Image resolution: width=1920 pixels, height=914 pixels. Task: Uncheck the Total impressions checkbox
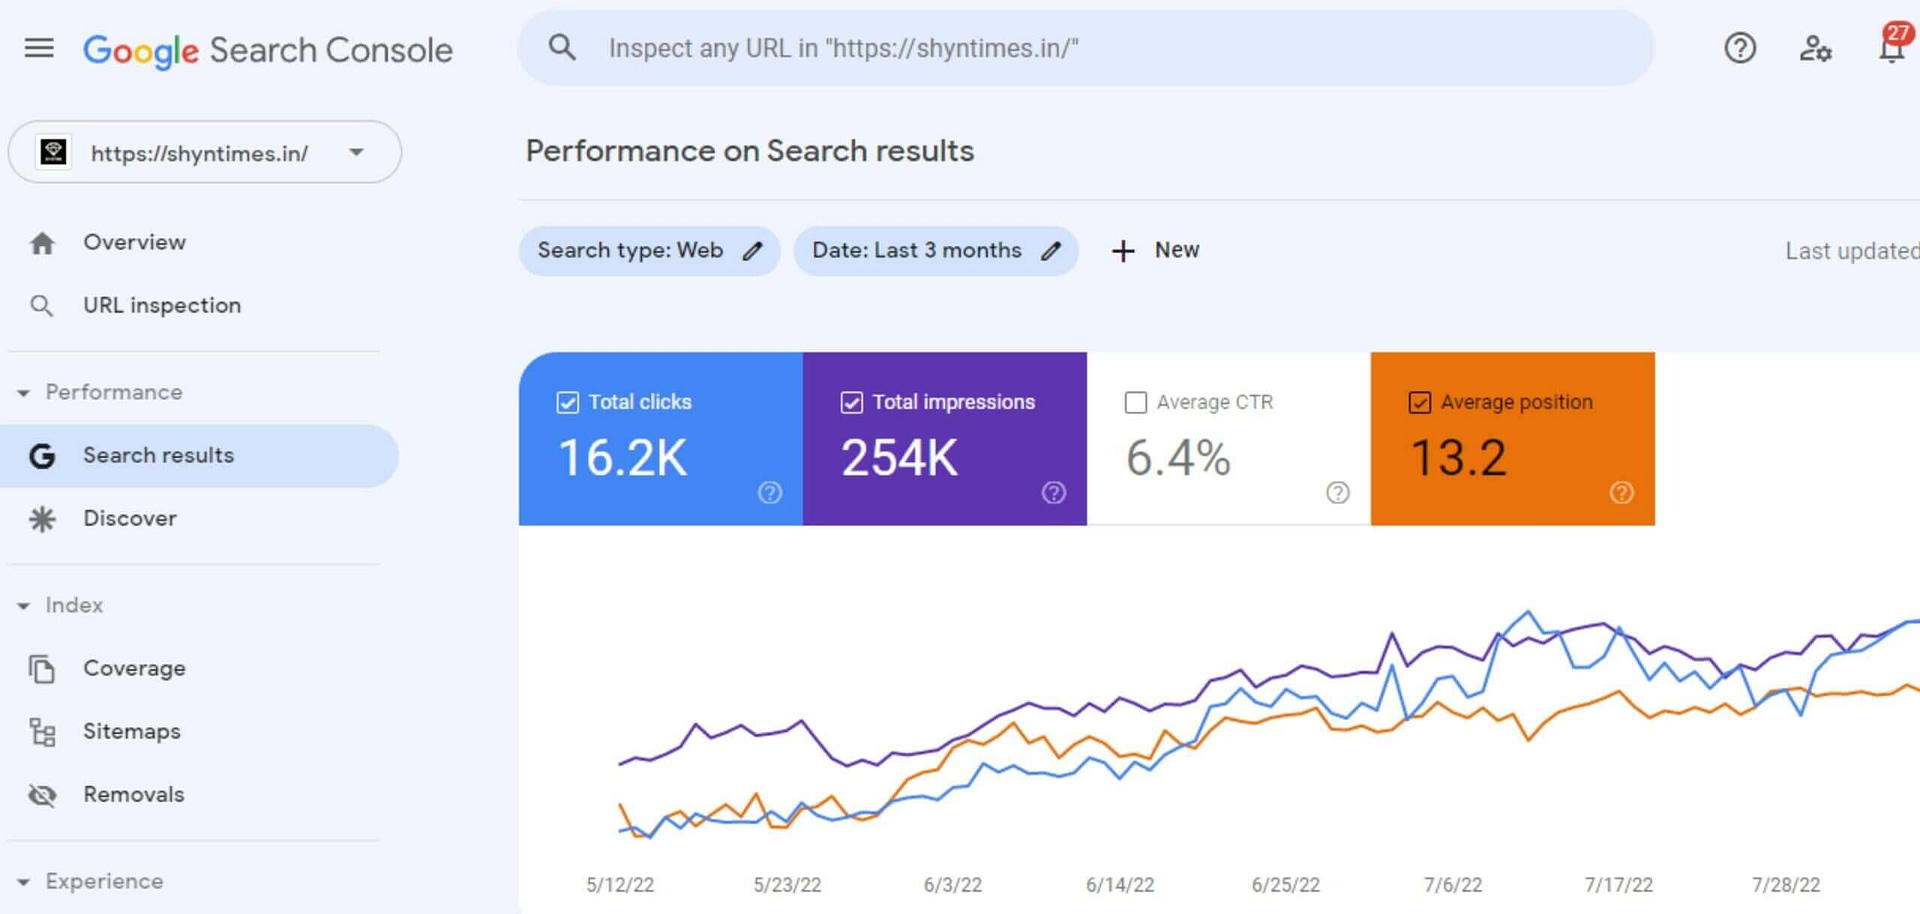pos(851,402)
